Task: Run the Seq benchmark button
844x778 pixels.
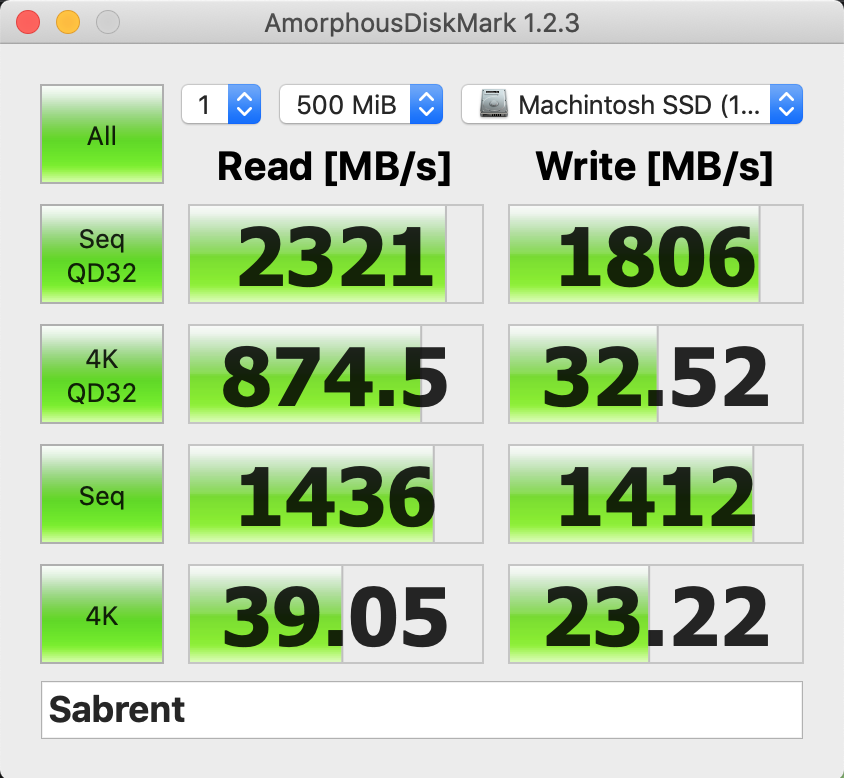Action: [102, 494]
